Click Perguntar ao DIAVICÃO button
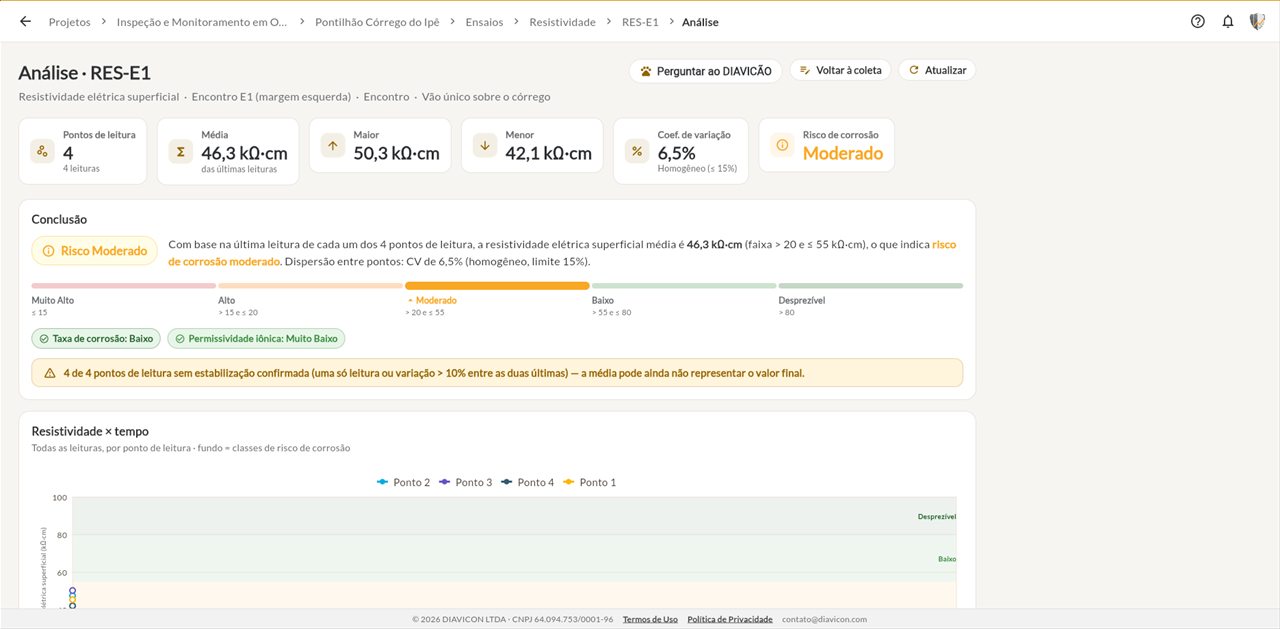The width and height of the screenshot is (1280, 629). tap(706, 71)
